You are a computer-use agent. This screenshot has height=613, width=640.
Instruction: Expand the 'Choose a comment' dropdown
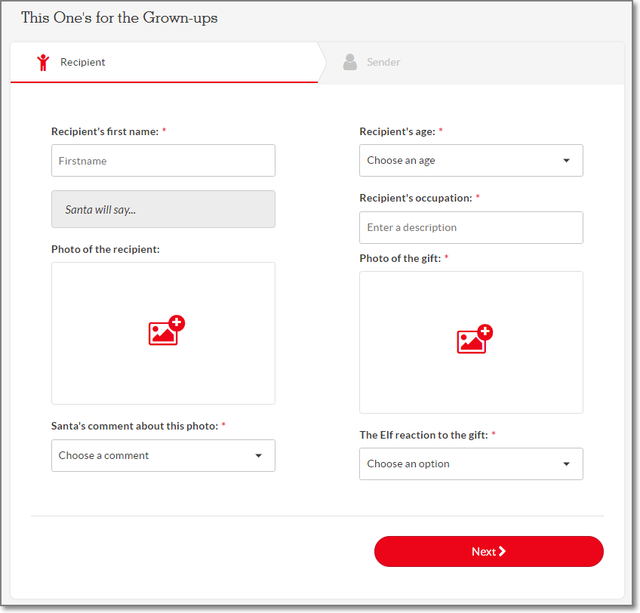(x=150, y=456)
